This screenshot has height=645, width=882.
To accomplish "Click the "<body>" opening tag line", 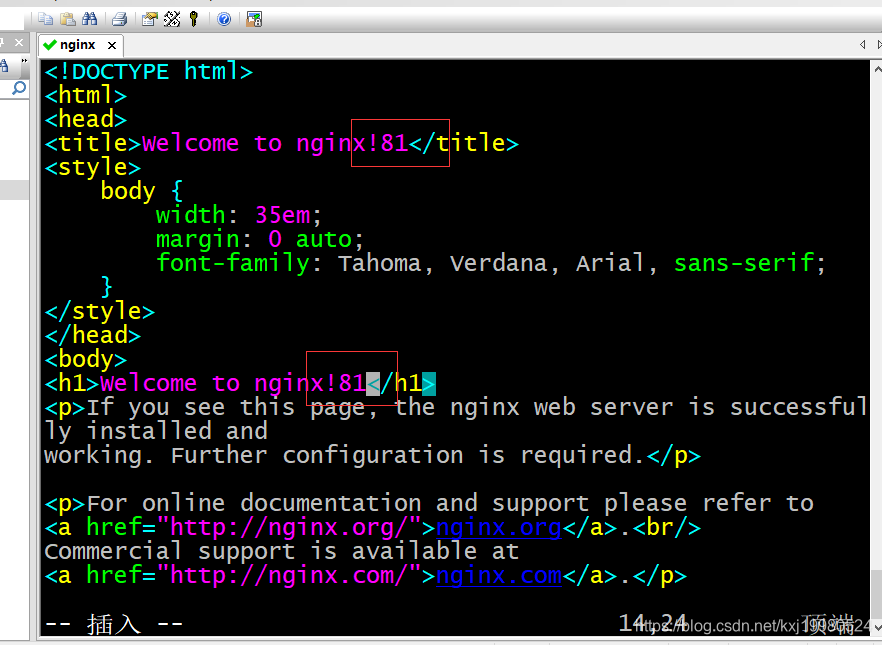I will 86,359.
